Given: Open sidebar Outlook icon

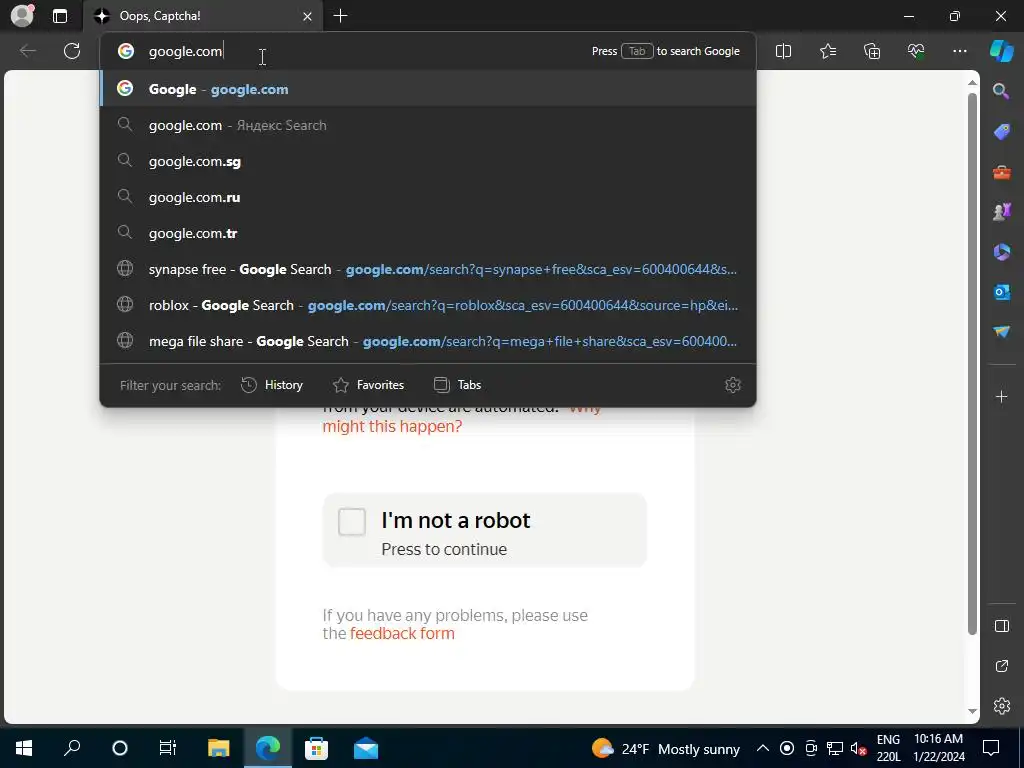Looking at the screenshot, I should 1001,291.
